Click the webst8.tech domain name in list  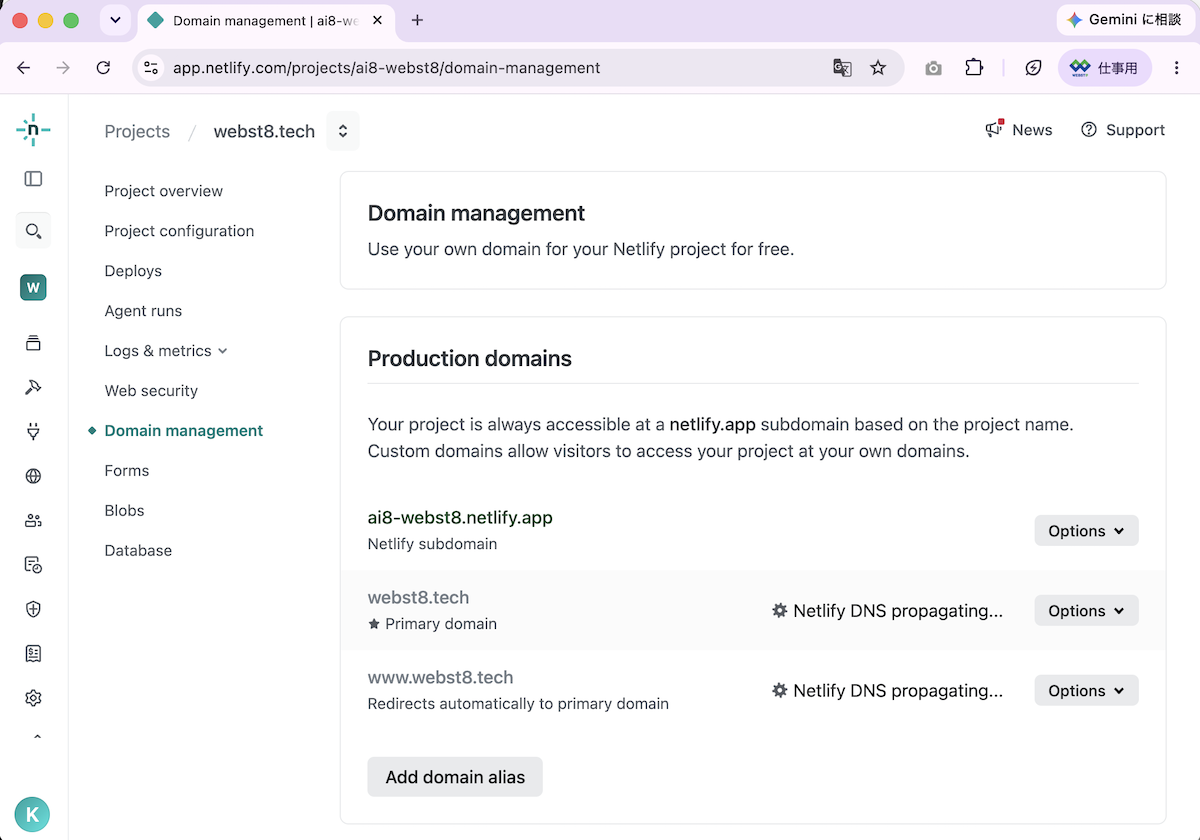point(418,598)
